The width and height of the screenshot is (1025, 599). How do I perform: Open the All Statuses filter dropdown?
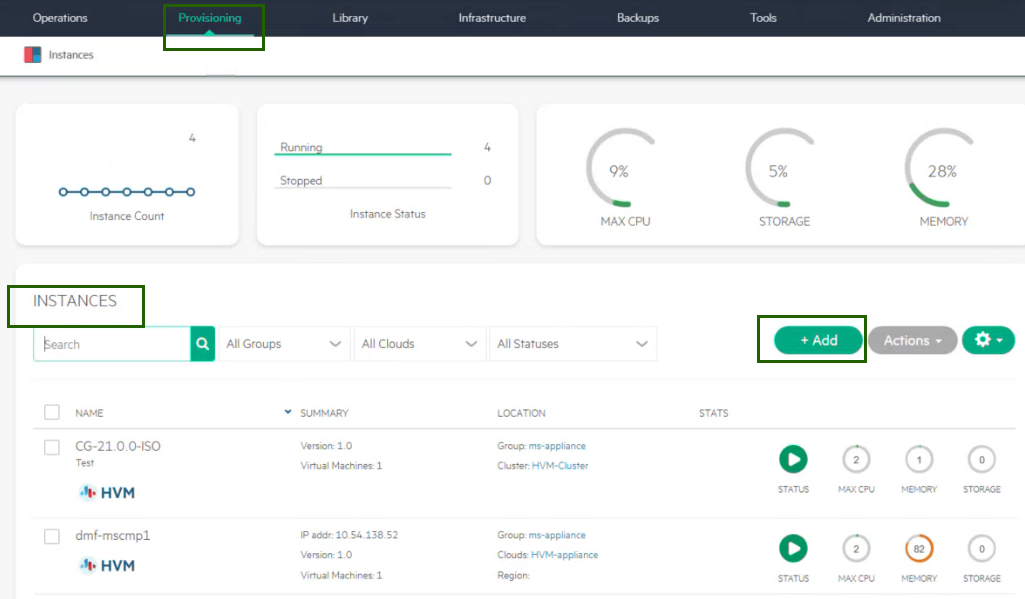pos(572,344)
